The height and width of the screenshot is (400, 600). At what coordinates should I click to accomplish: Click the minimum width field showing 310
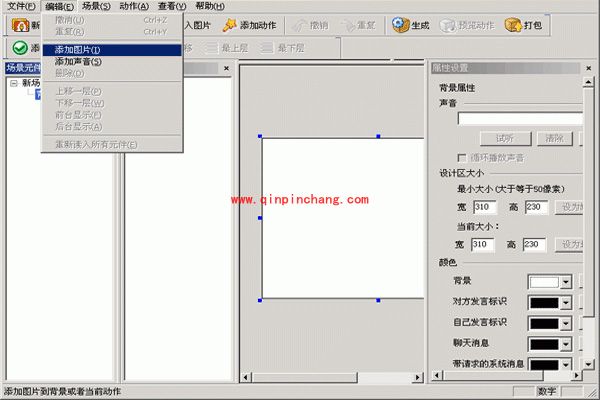click(485, 207)
